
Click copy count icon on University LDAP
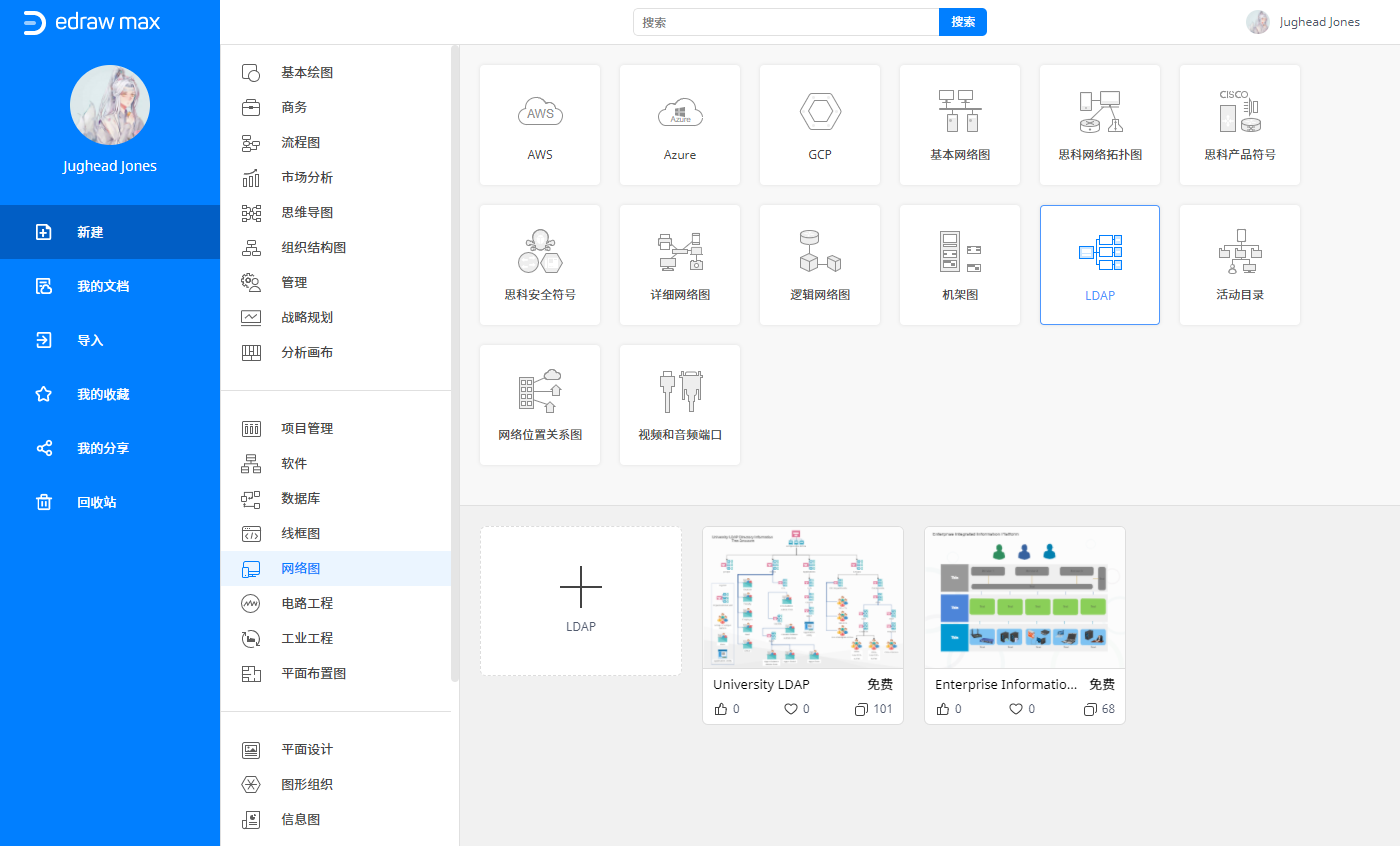click(861, 709)
